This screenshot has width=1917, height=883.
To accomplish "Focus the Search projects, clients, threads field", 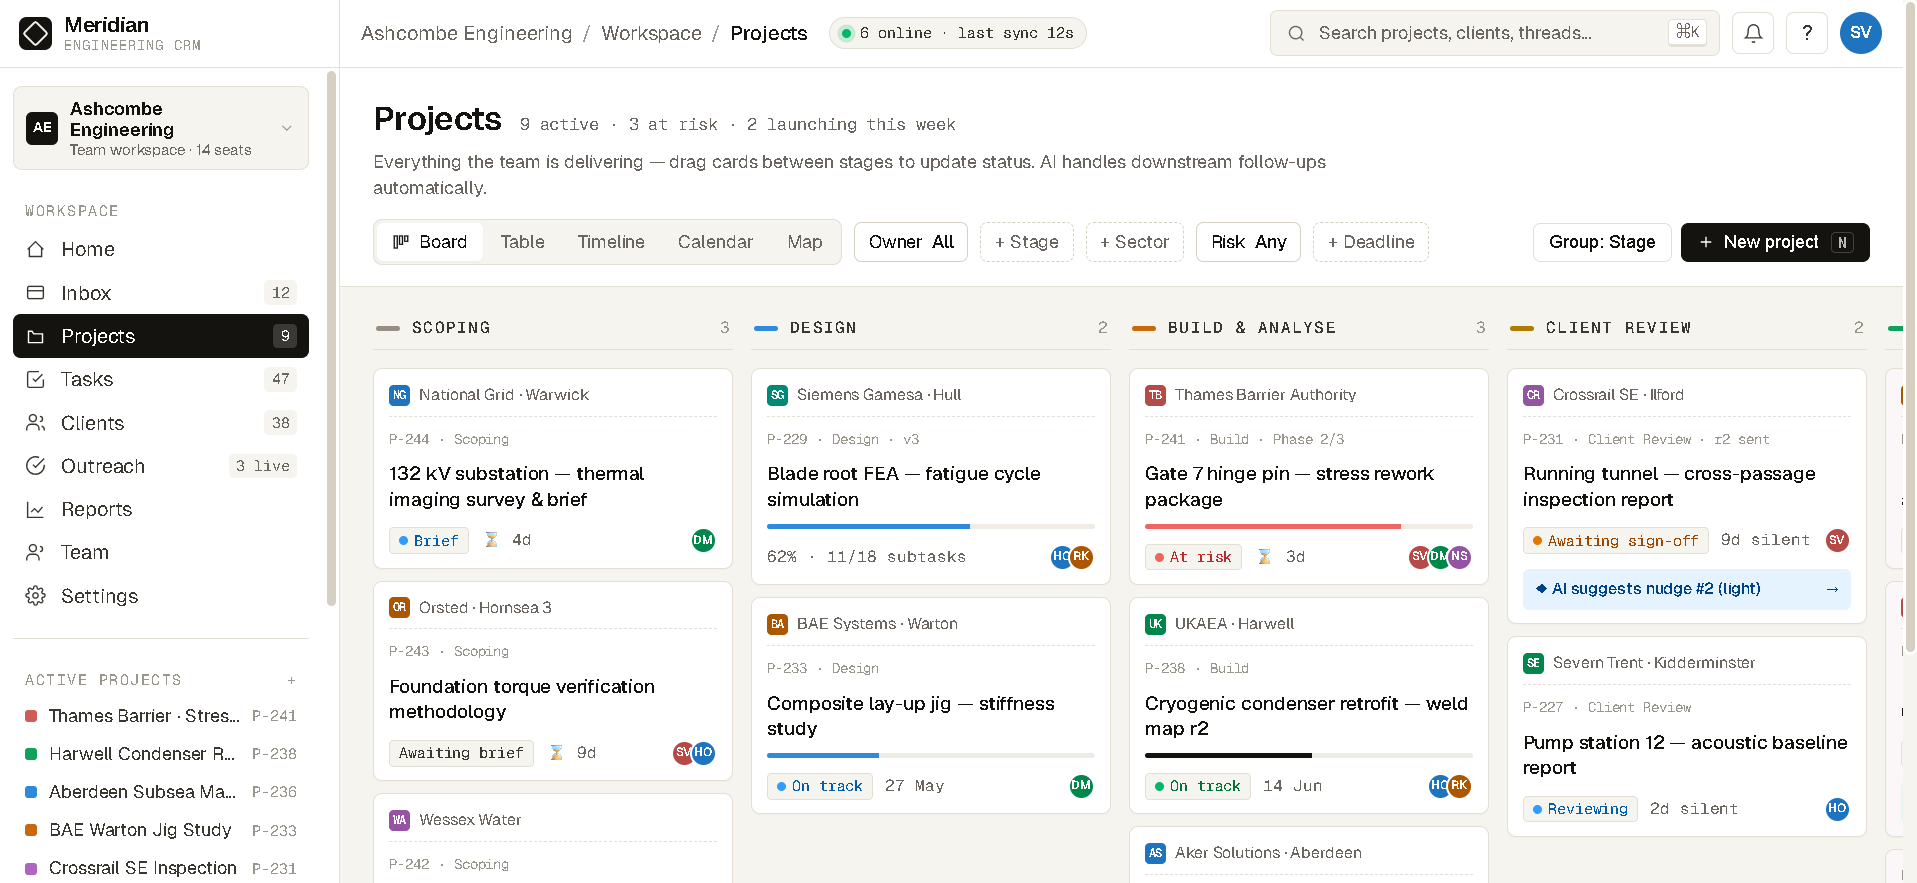I will [x=1495, y=33].
